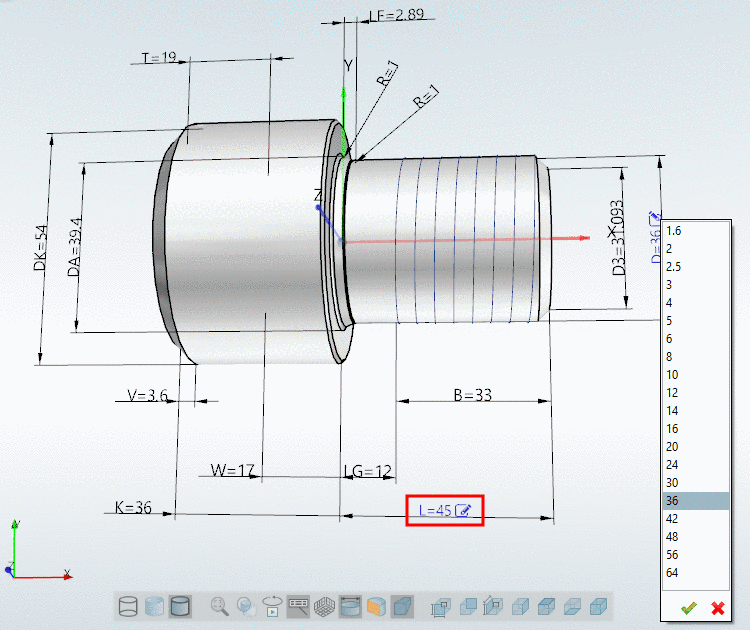Click the W=17 dimension label
750x630 pixels.
232,470
